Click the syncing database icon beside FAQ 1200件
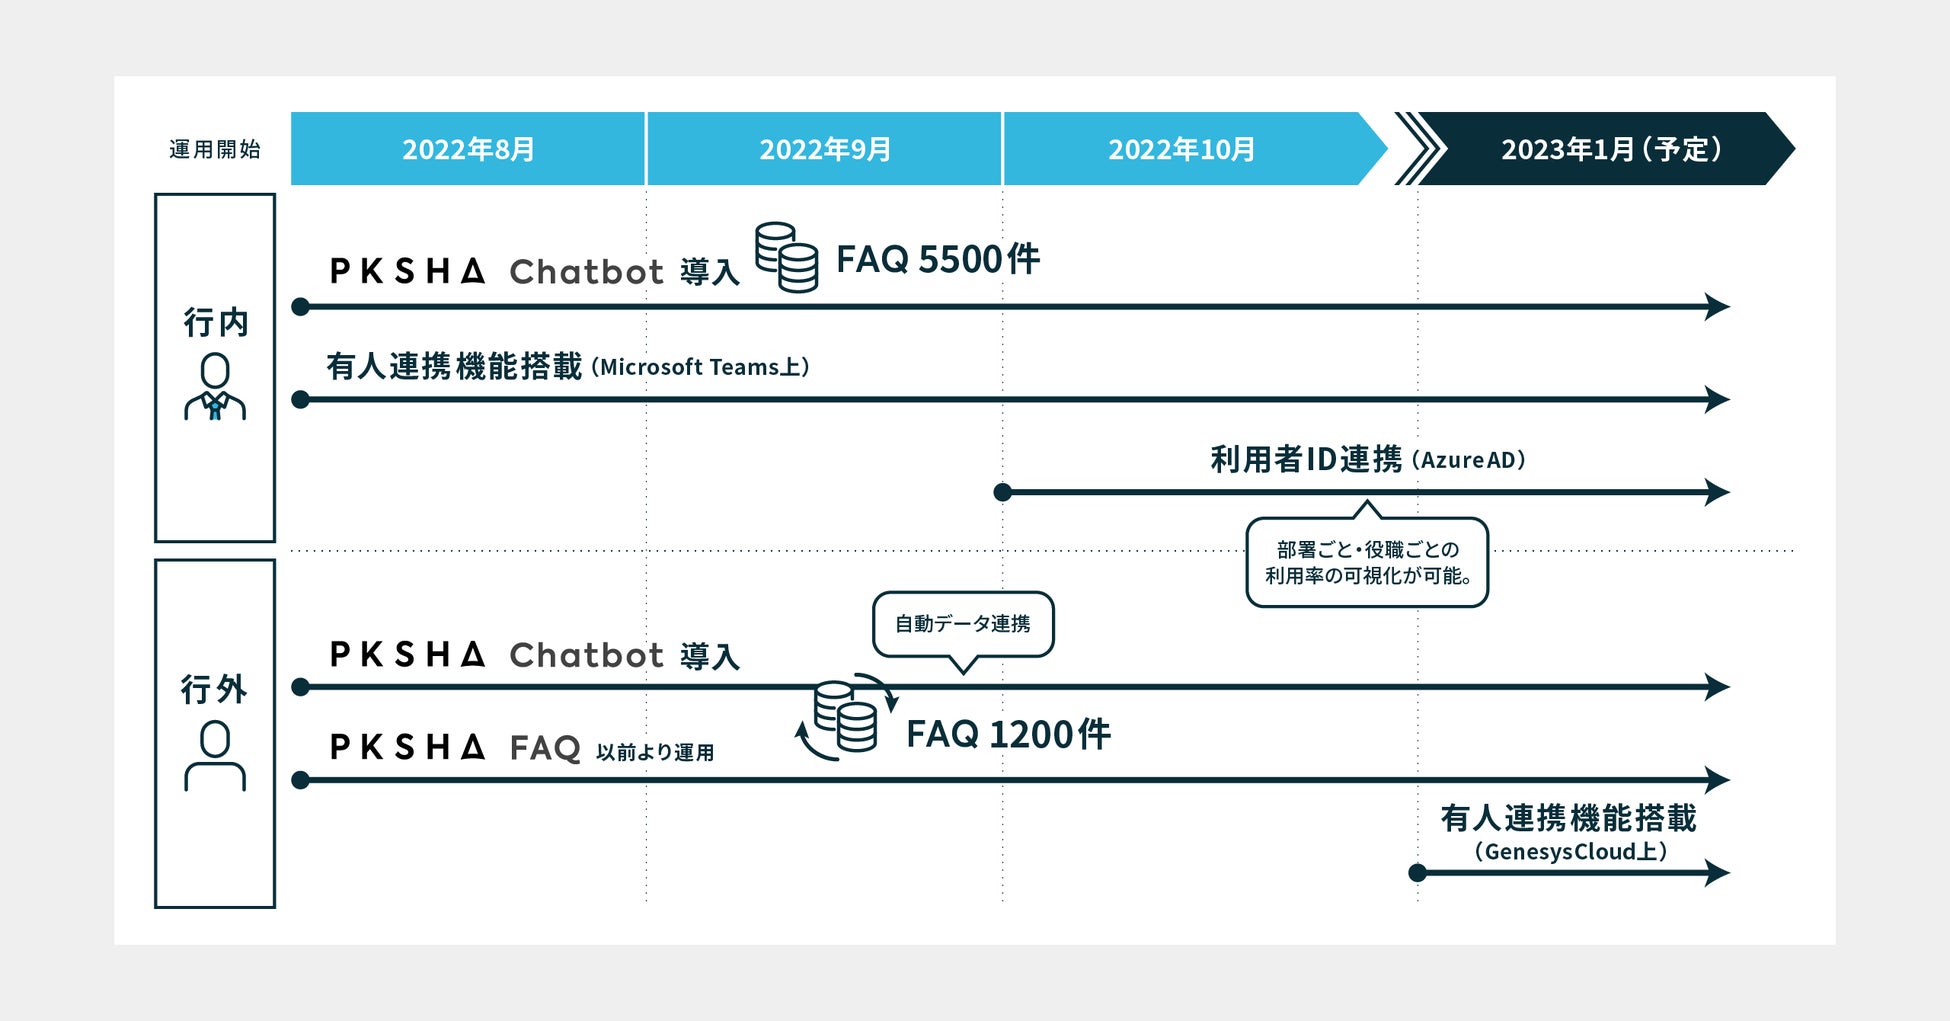 point(846,716)
